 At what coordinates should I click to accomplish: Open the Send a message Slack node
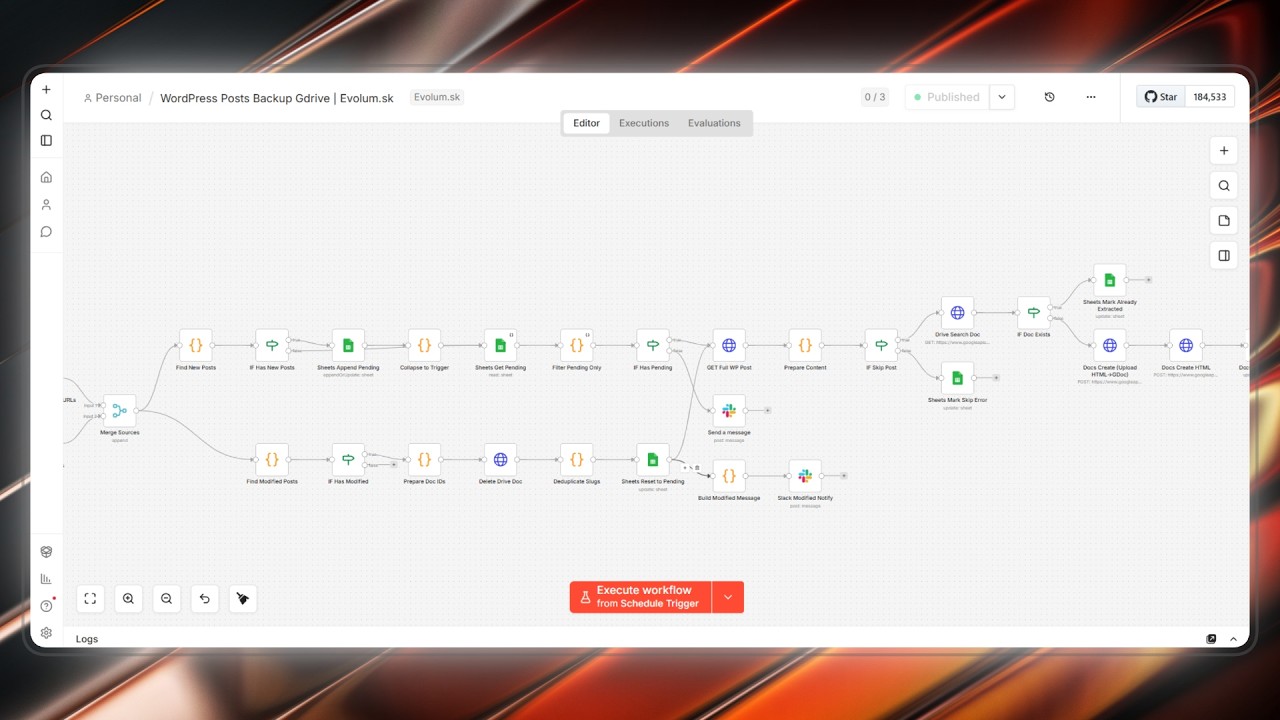[x=729, y=410]
